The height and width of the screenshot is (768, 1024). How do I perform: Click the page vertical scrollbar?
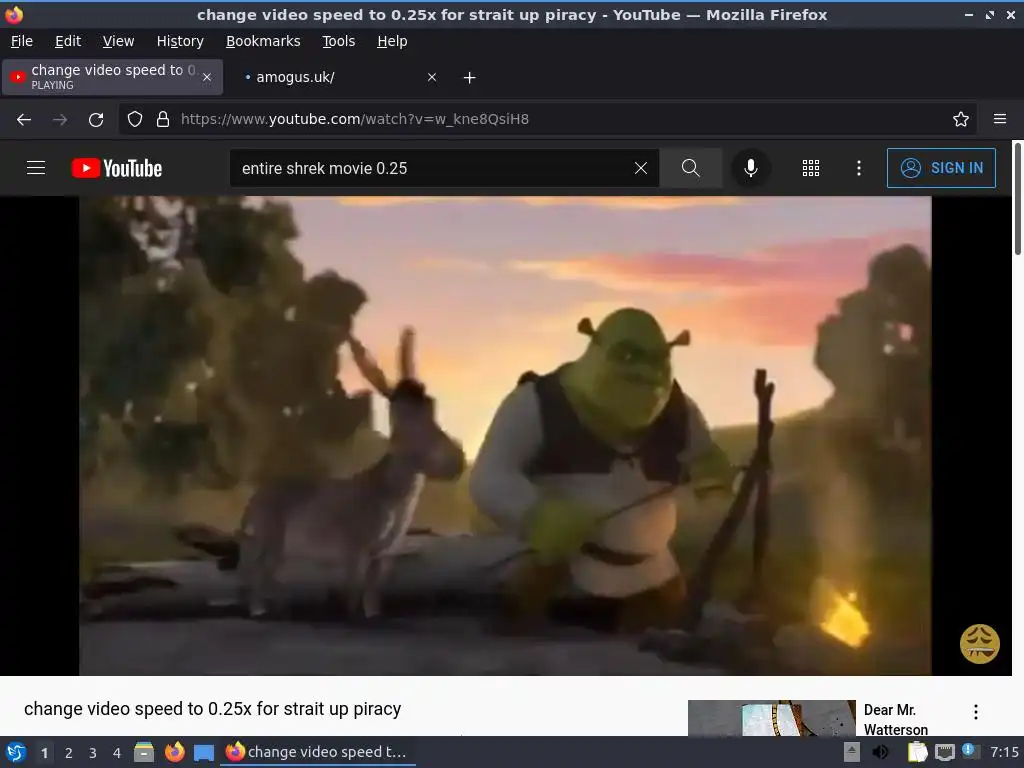[x=1017, y=199]
